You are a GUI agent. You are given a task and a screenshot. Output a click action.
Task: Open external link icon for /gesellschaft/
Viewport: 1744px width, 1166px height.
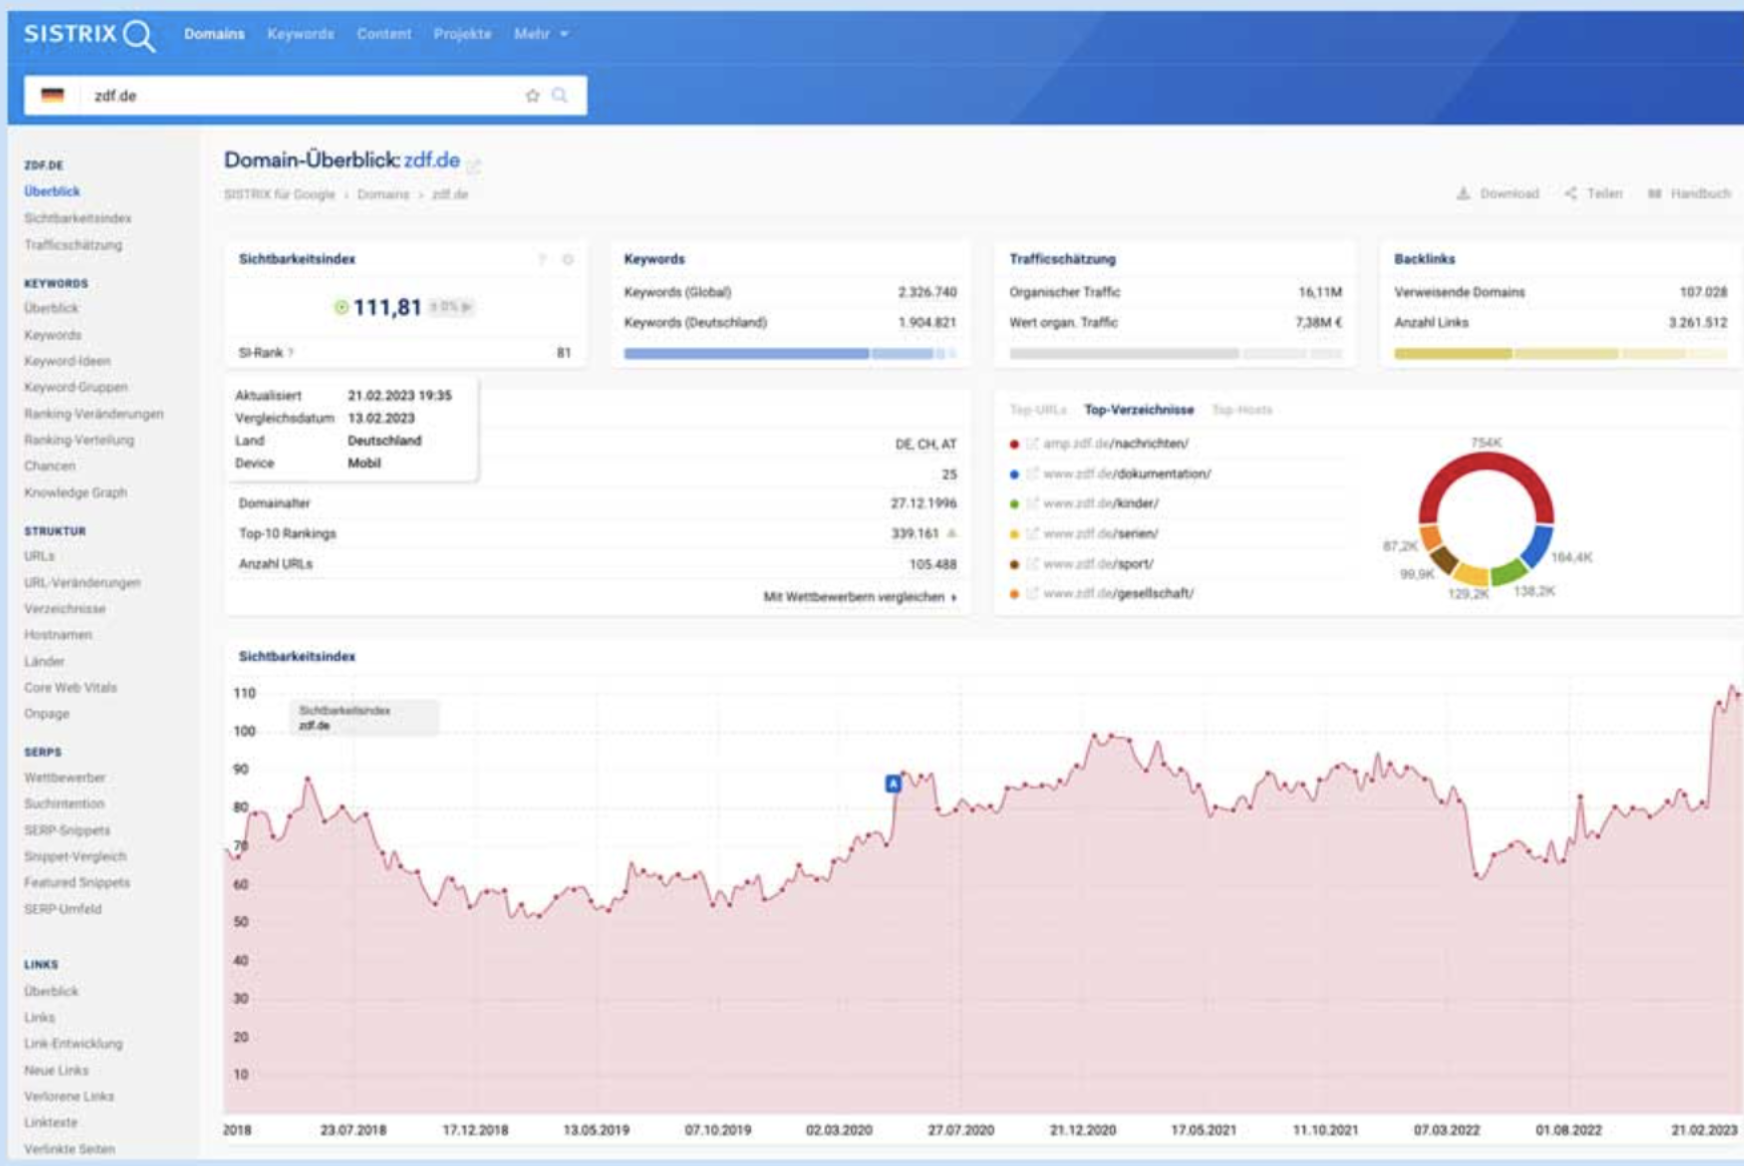point(1032,593)
